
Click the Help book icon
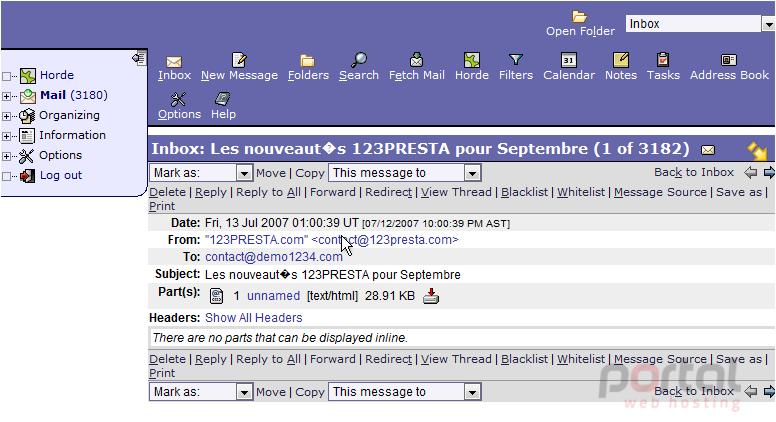click(x=223, y=99)
